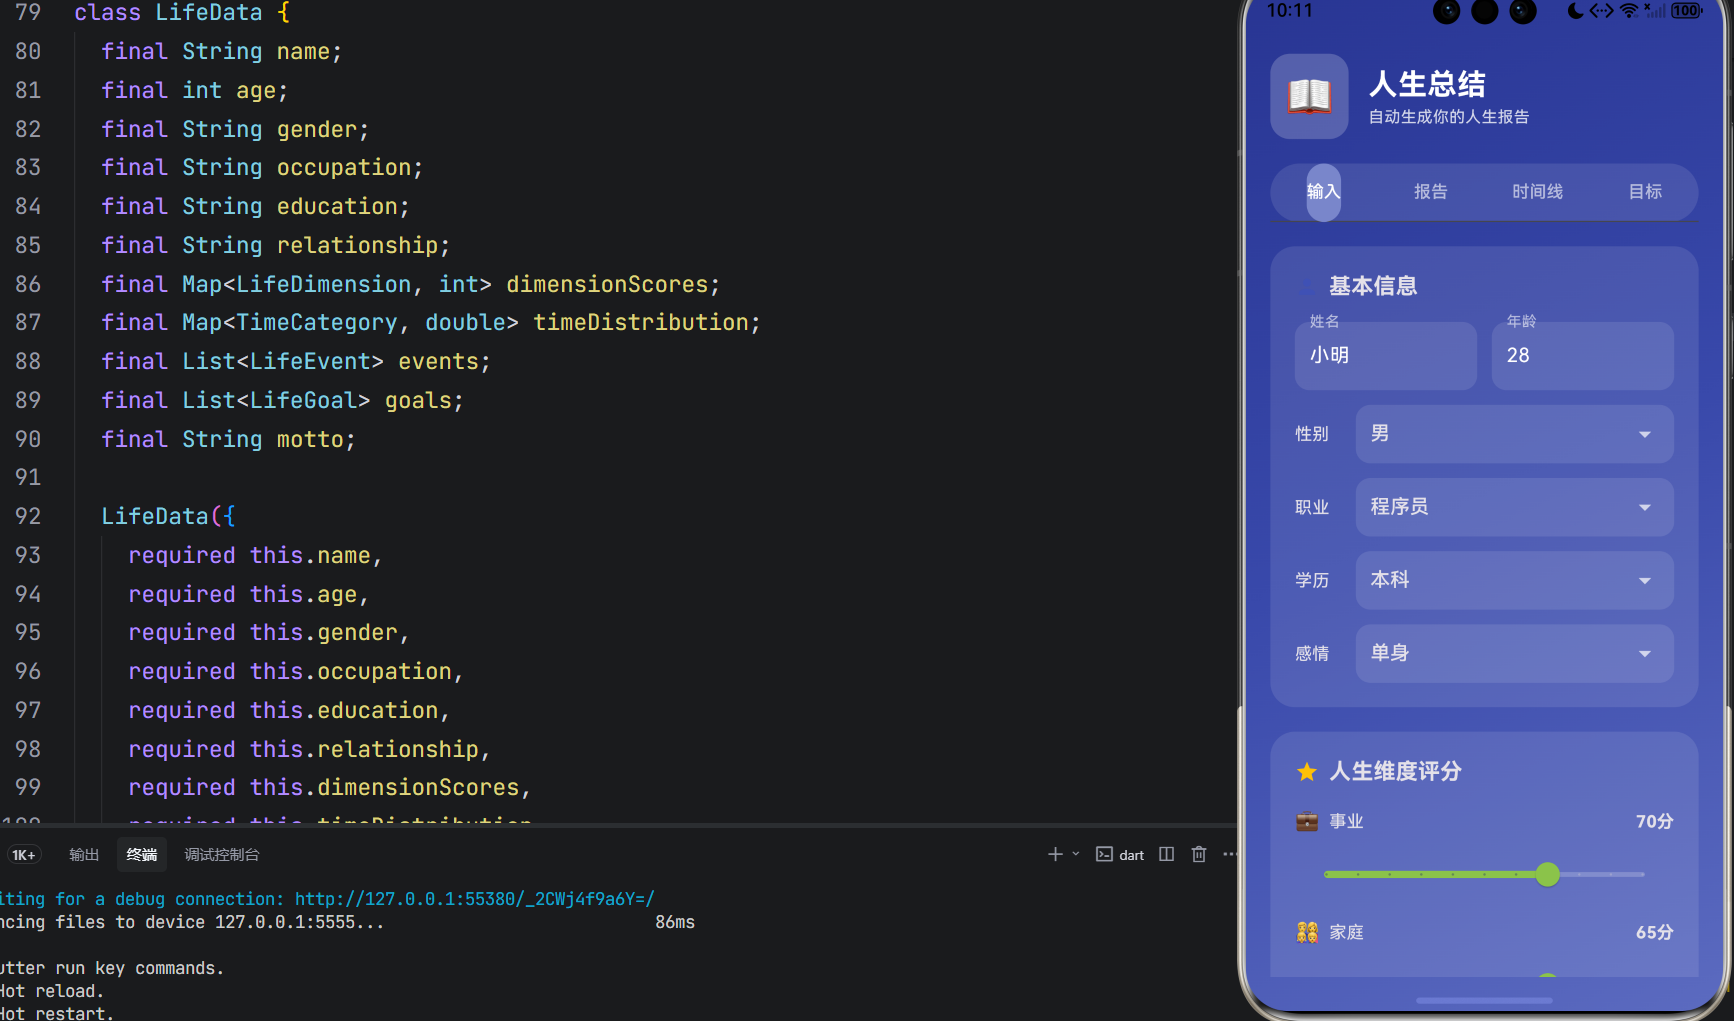Click the family icon beside 家庭
Image resolution: width=1734 pixels, height=1021 pixels.
pos(1306,933)
